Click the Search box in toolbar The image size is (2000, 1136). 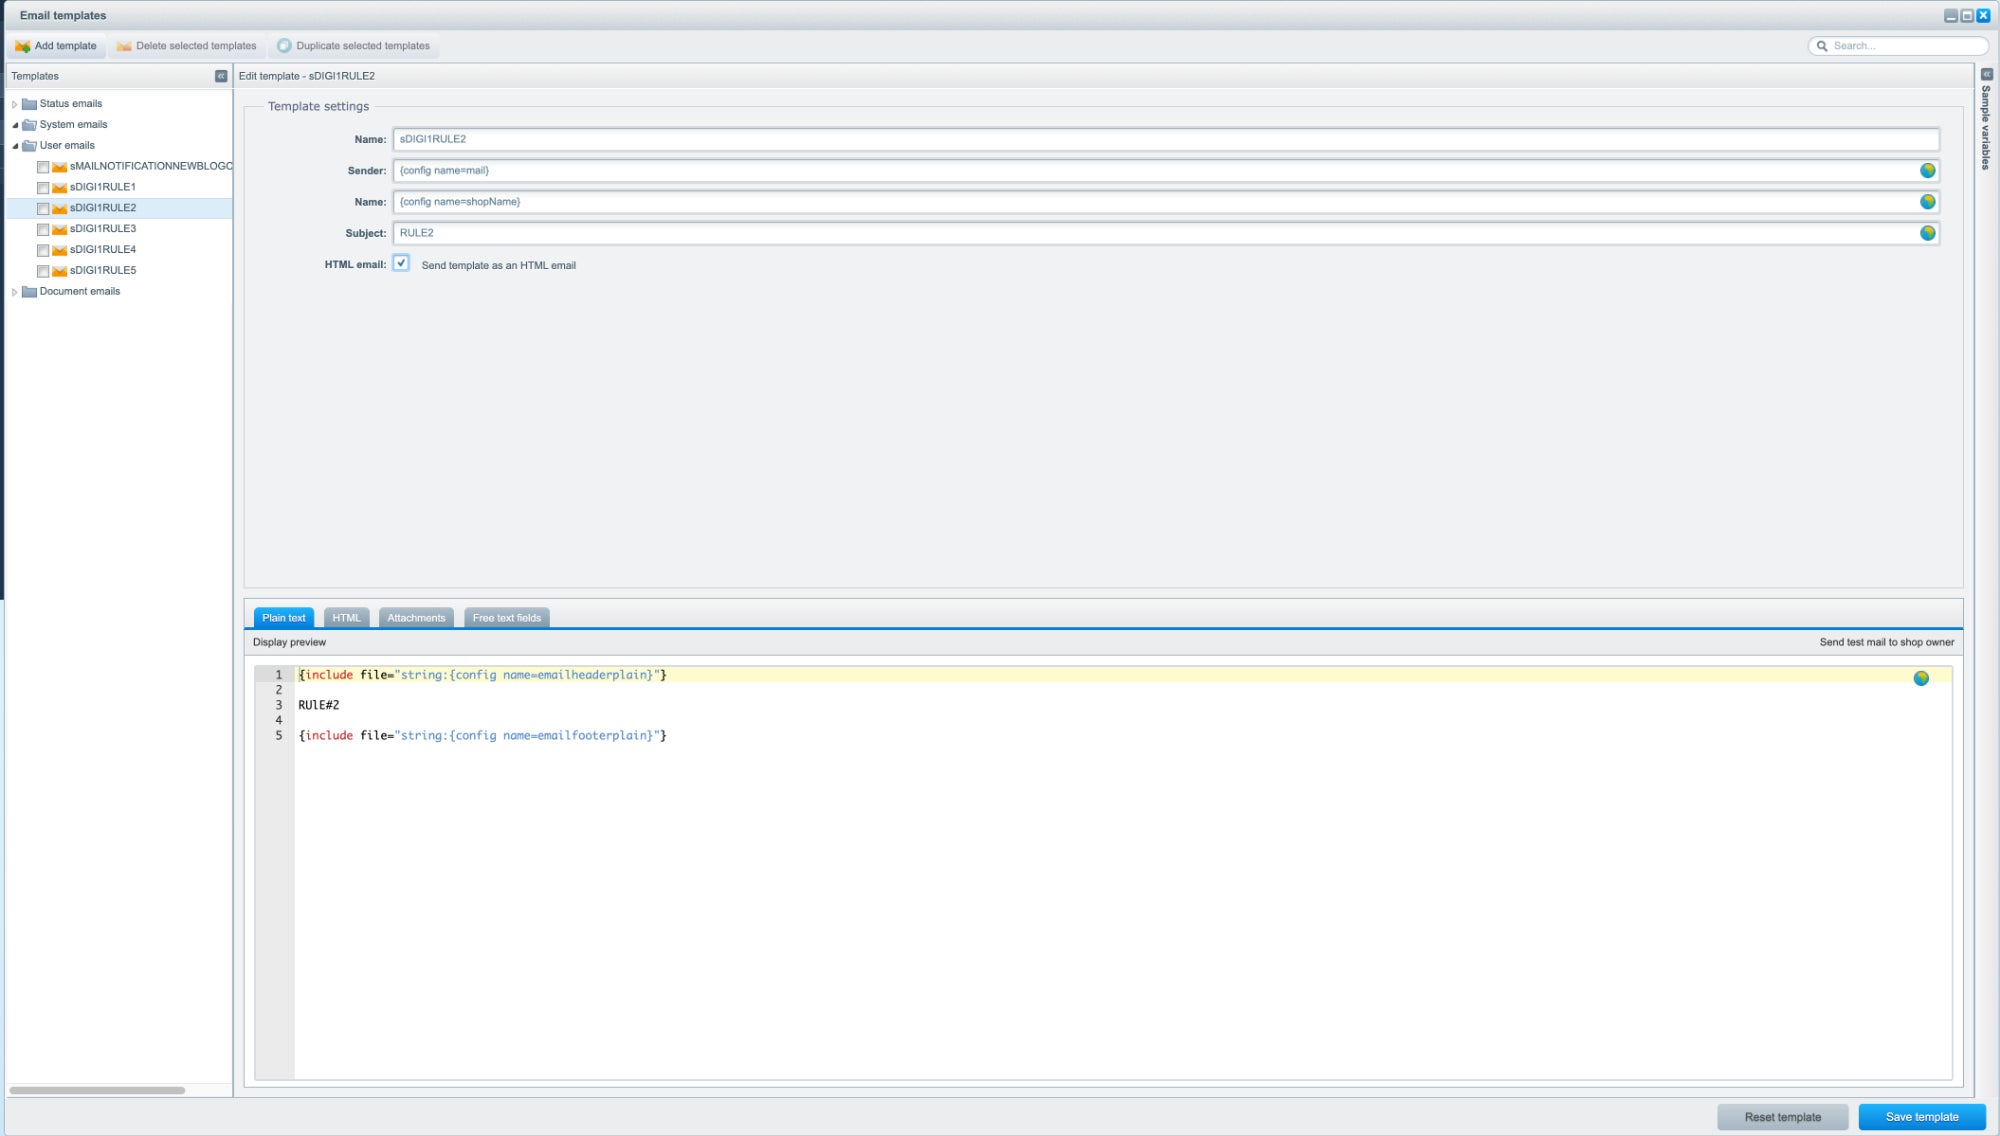tap(1898, 46)
